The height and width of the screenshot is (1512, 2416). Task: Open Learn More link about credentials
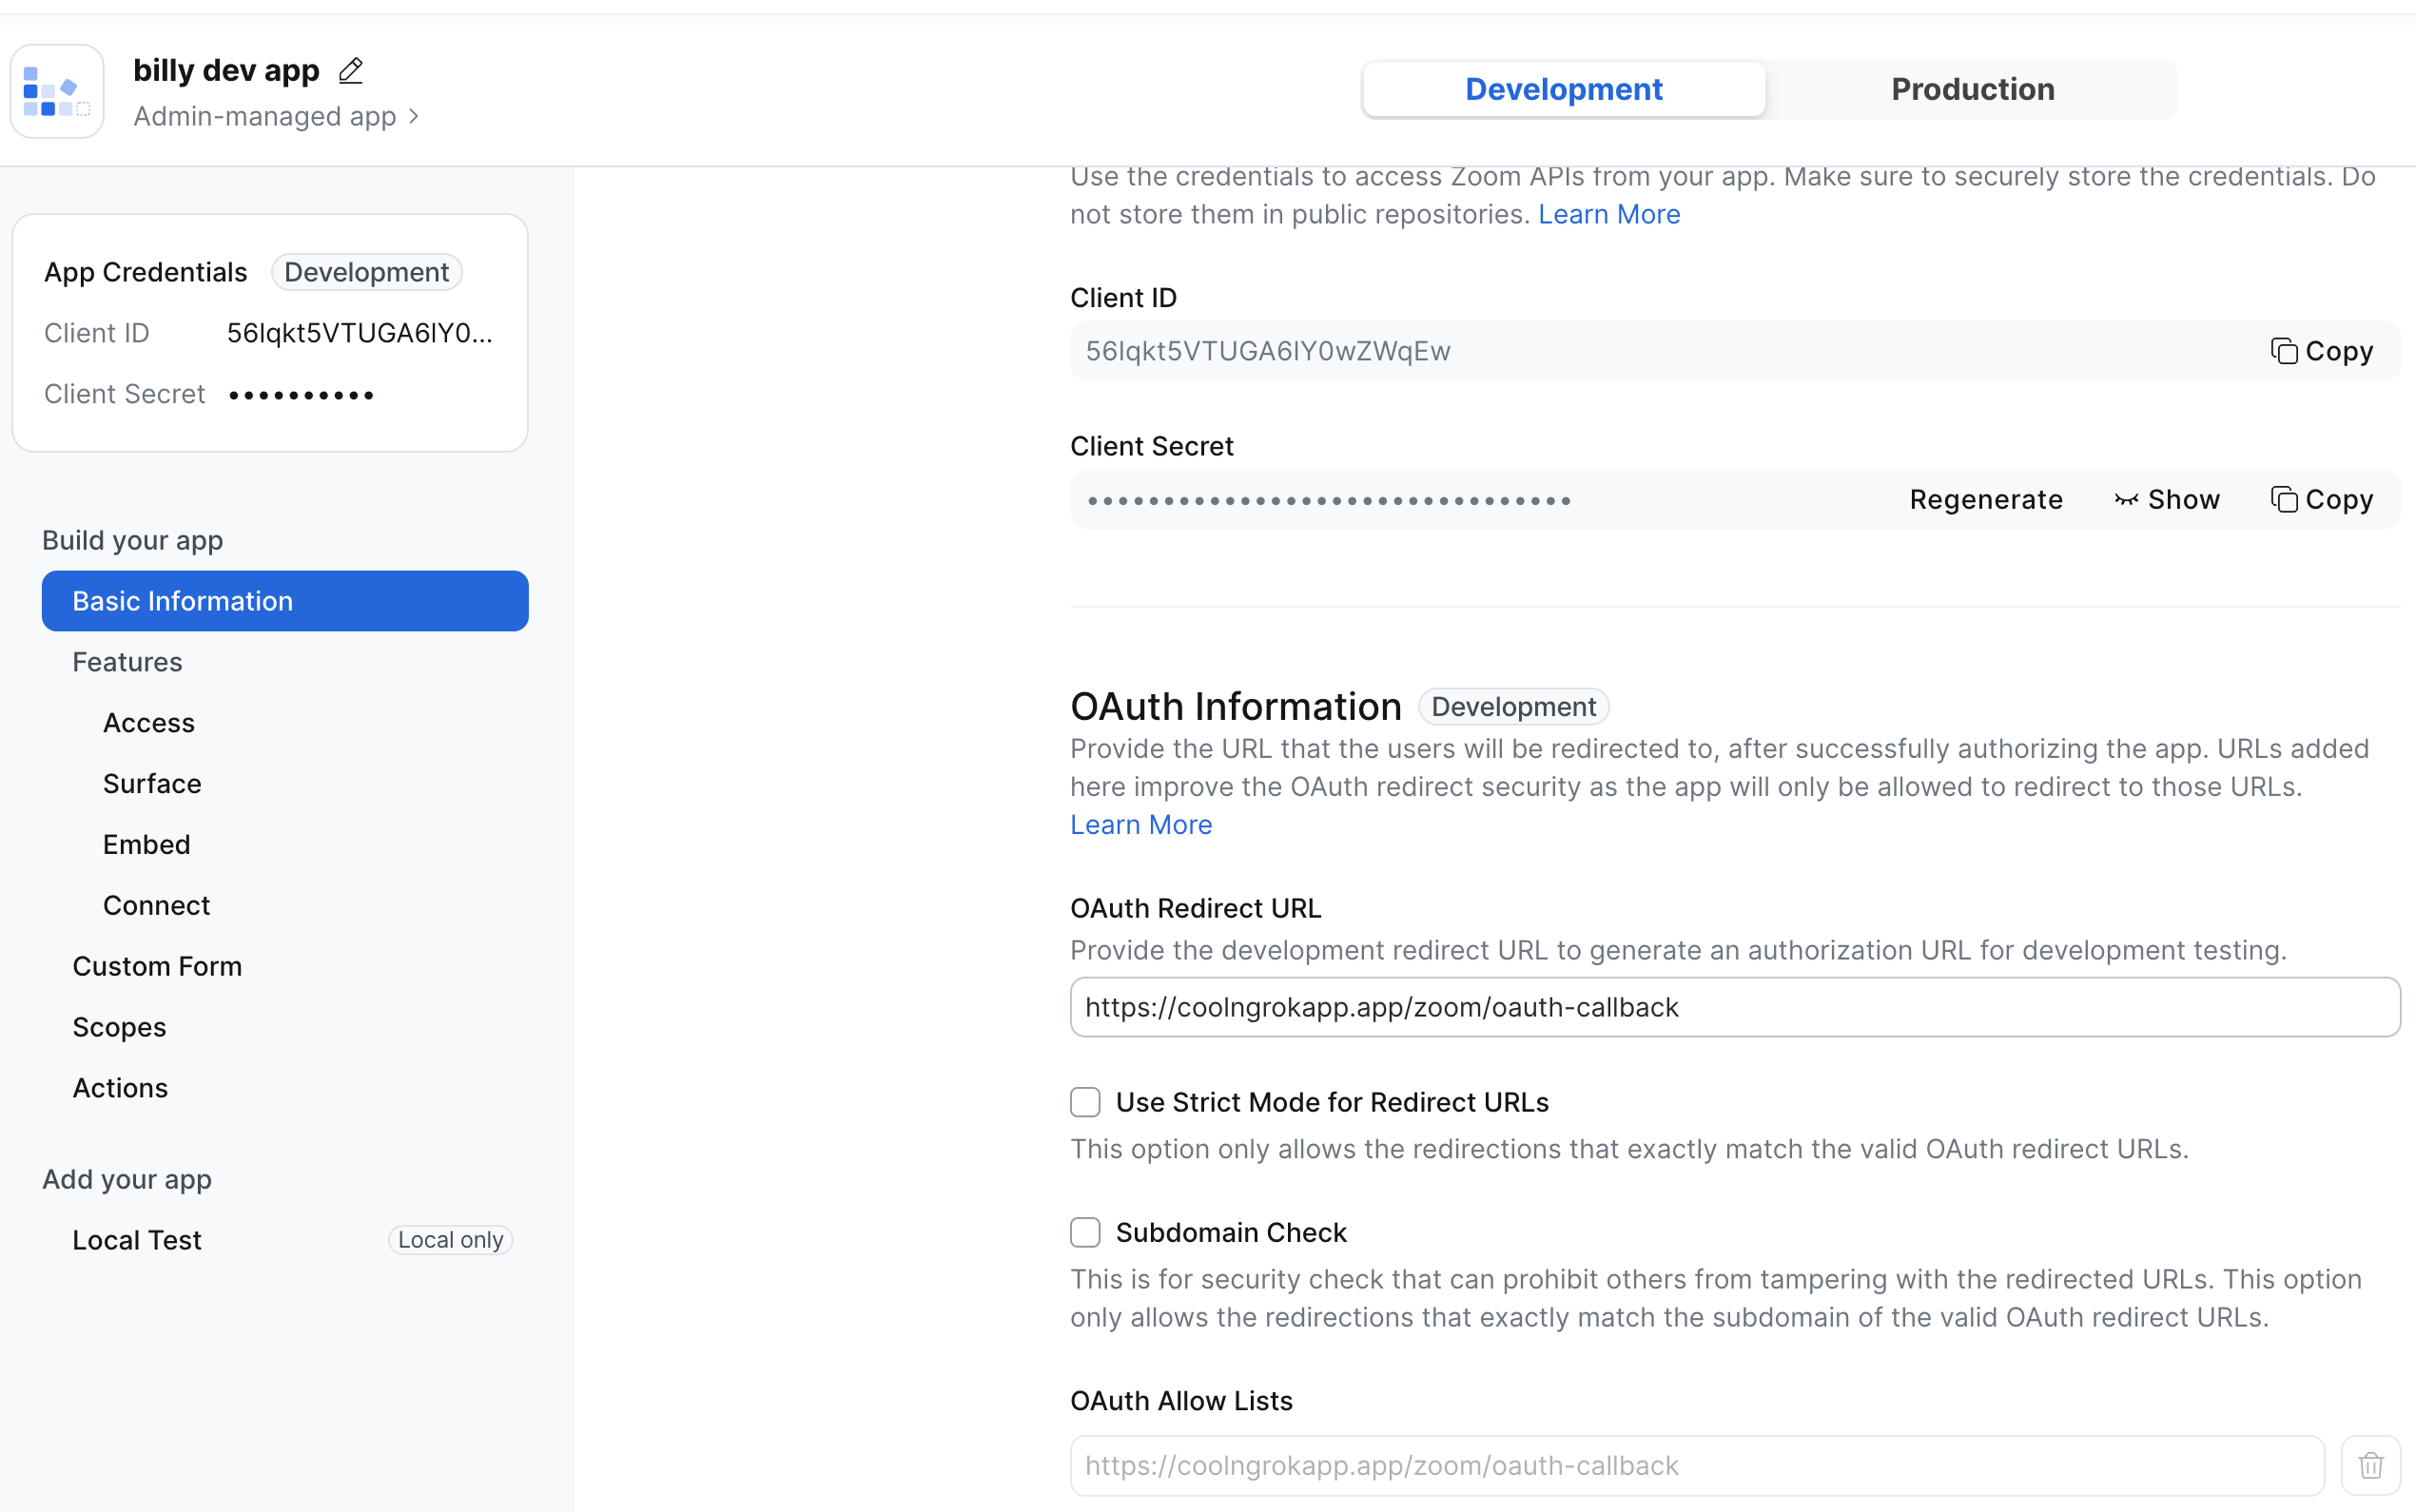coord(1608,214)
